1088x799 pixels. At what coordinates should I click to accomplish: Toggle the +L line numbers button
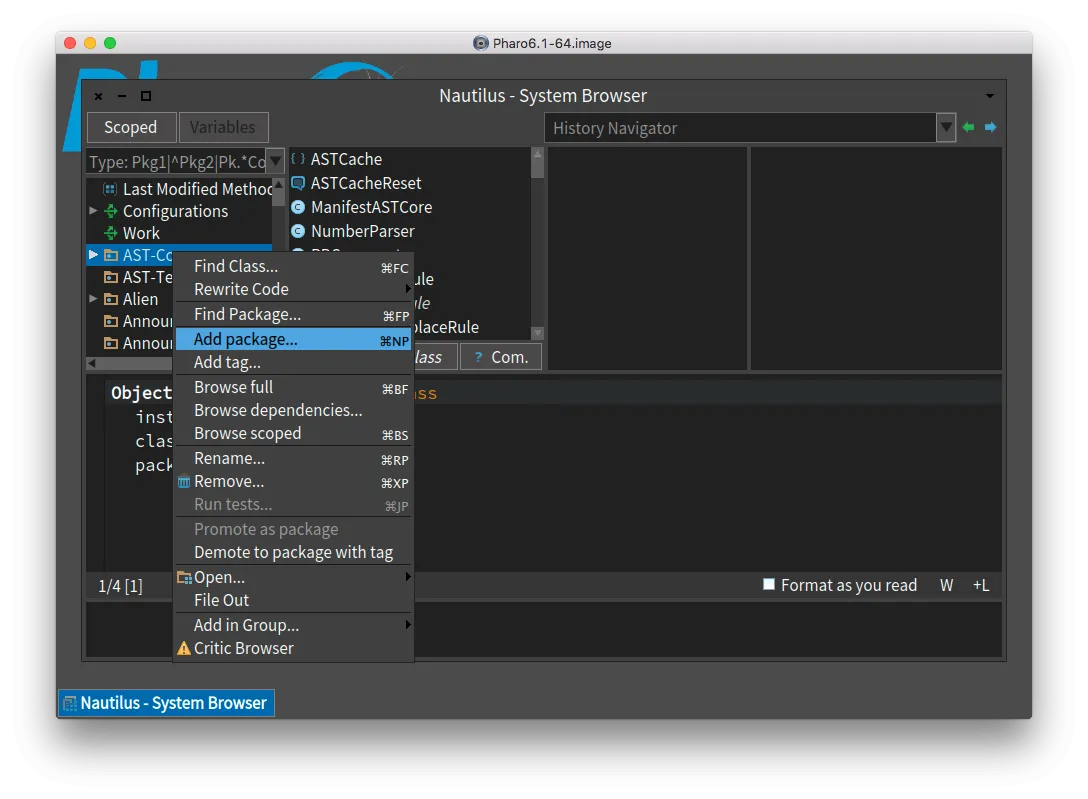click(x=980, y=585)
